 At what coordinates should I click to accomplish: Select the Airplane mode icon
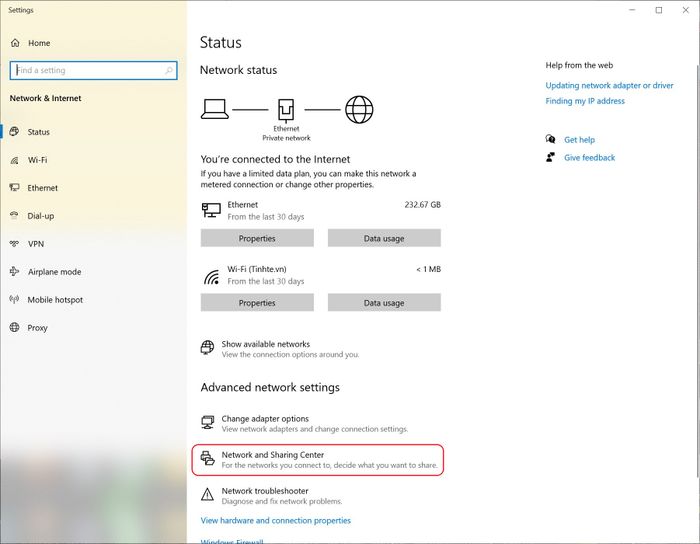click(14, 271)
